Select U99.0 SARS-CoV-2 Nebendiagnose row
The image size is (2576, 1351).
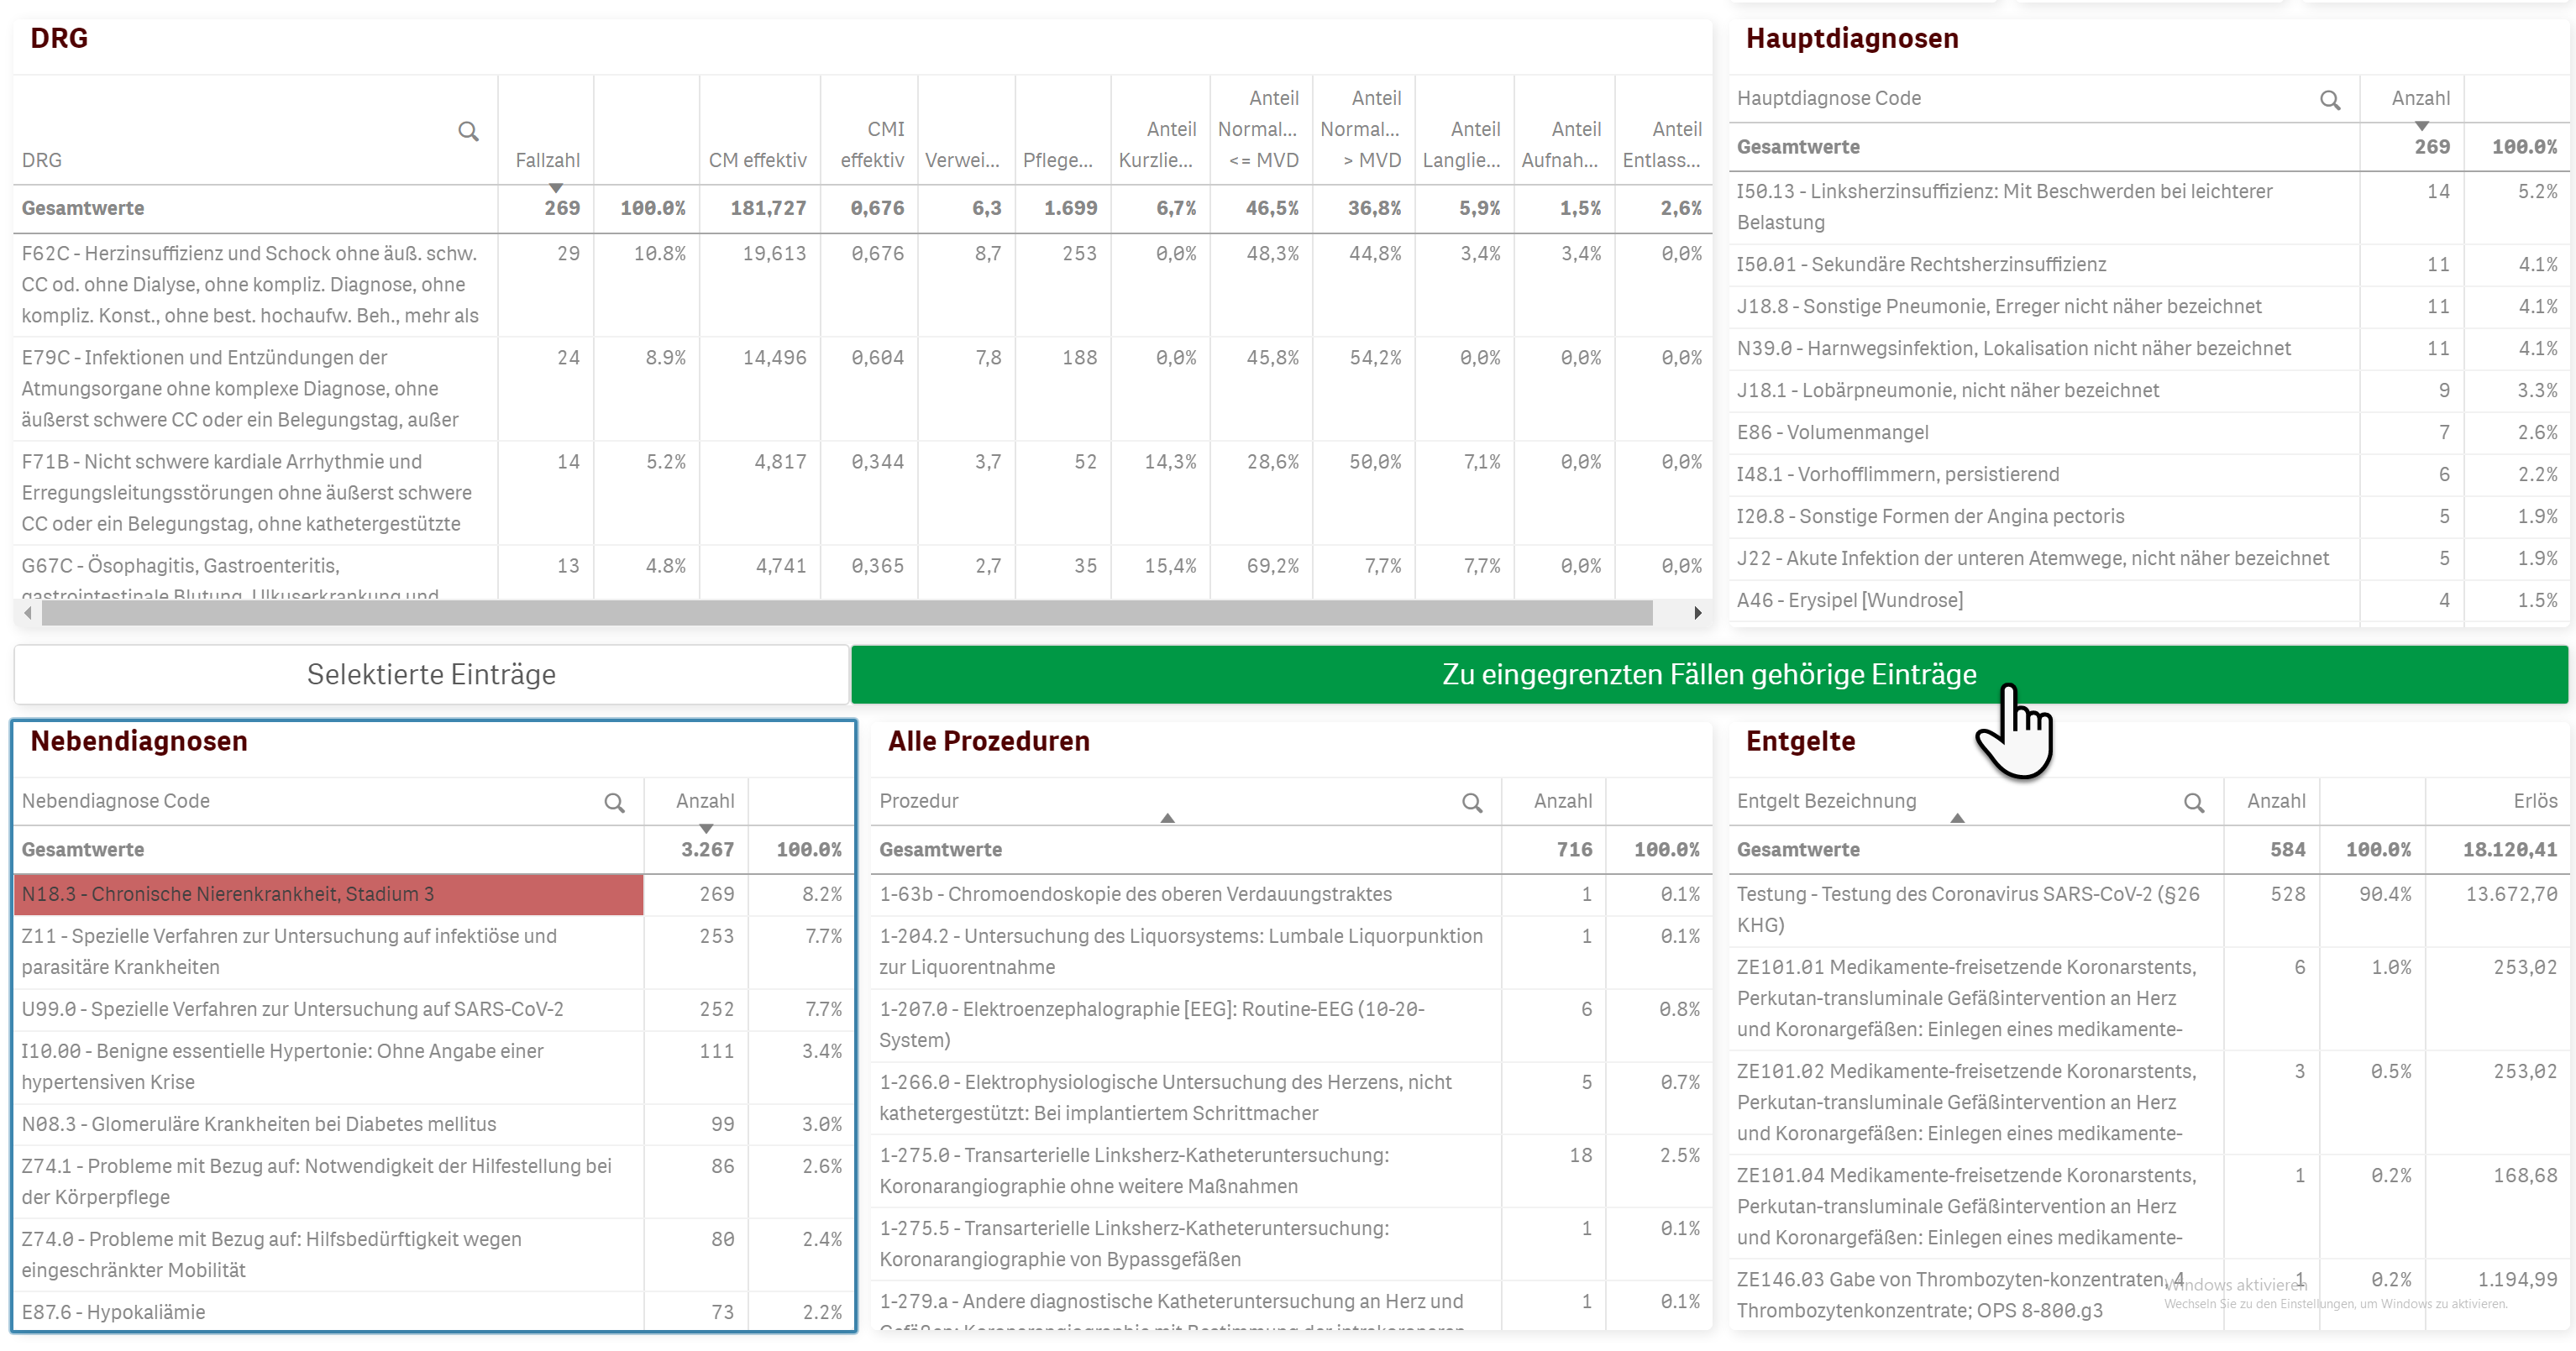point(292,1010)
